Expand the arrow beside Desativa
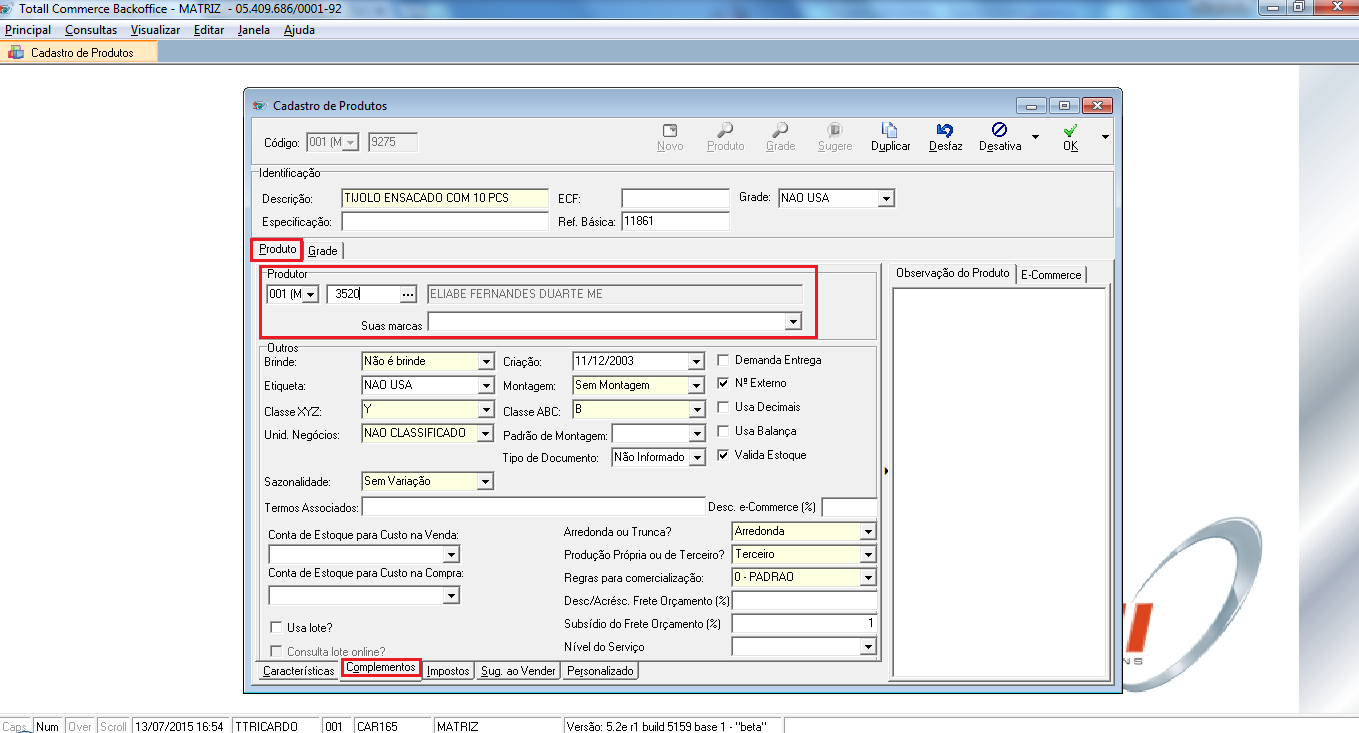 point(1035,137)
